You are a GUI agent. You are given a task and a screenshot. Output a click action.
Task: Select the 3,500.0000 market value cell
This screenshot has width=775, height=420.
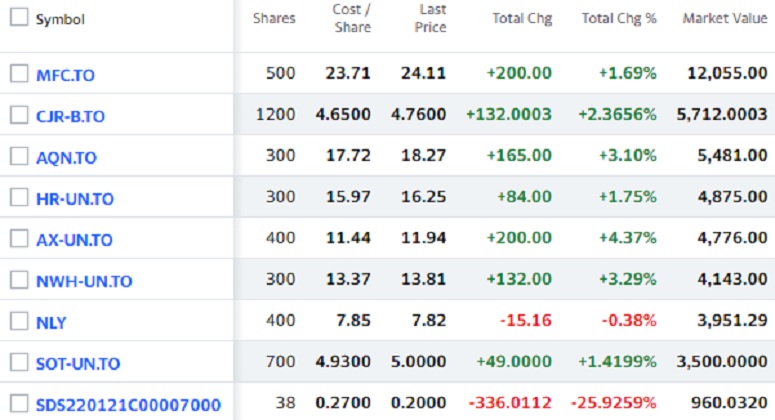[722, 361]
